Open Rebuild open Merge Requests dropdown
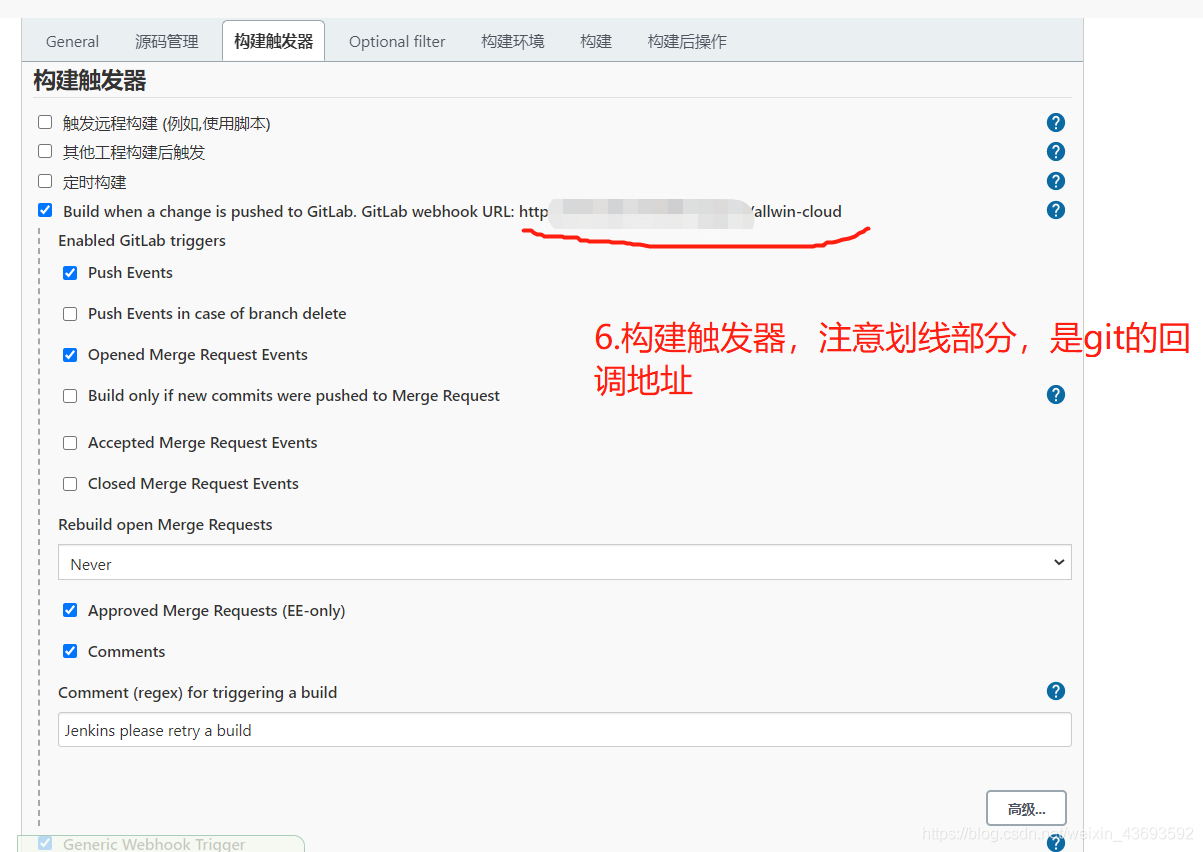The height and width of the screenshot is (852, 1203). [565, 563]
